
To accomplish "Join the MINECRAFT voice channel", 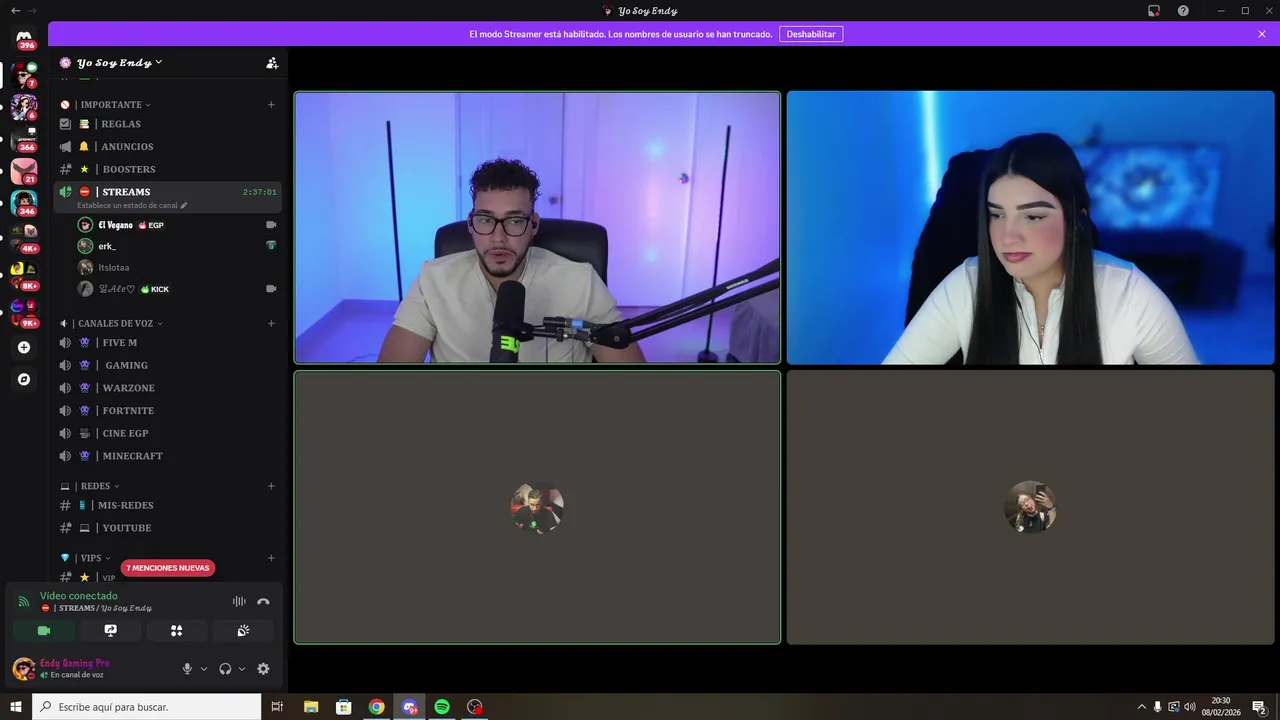I will point(167,456).
